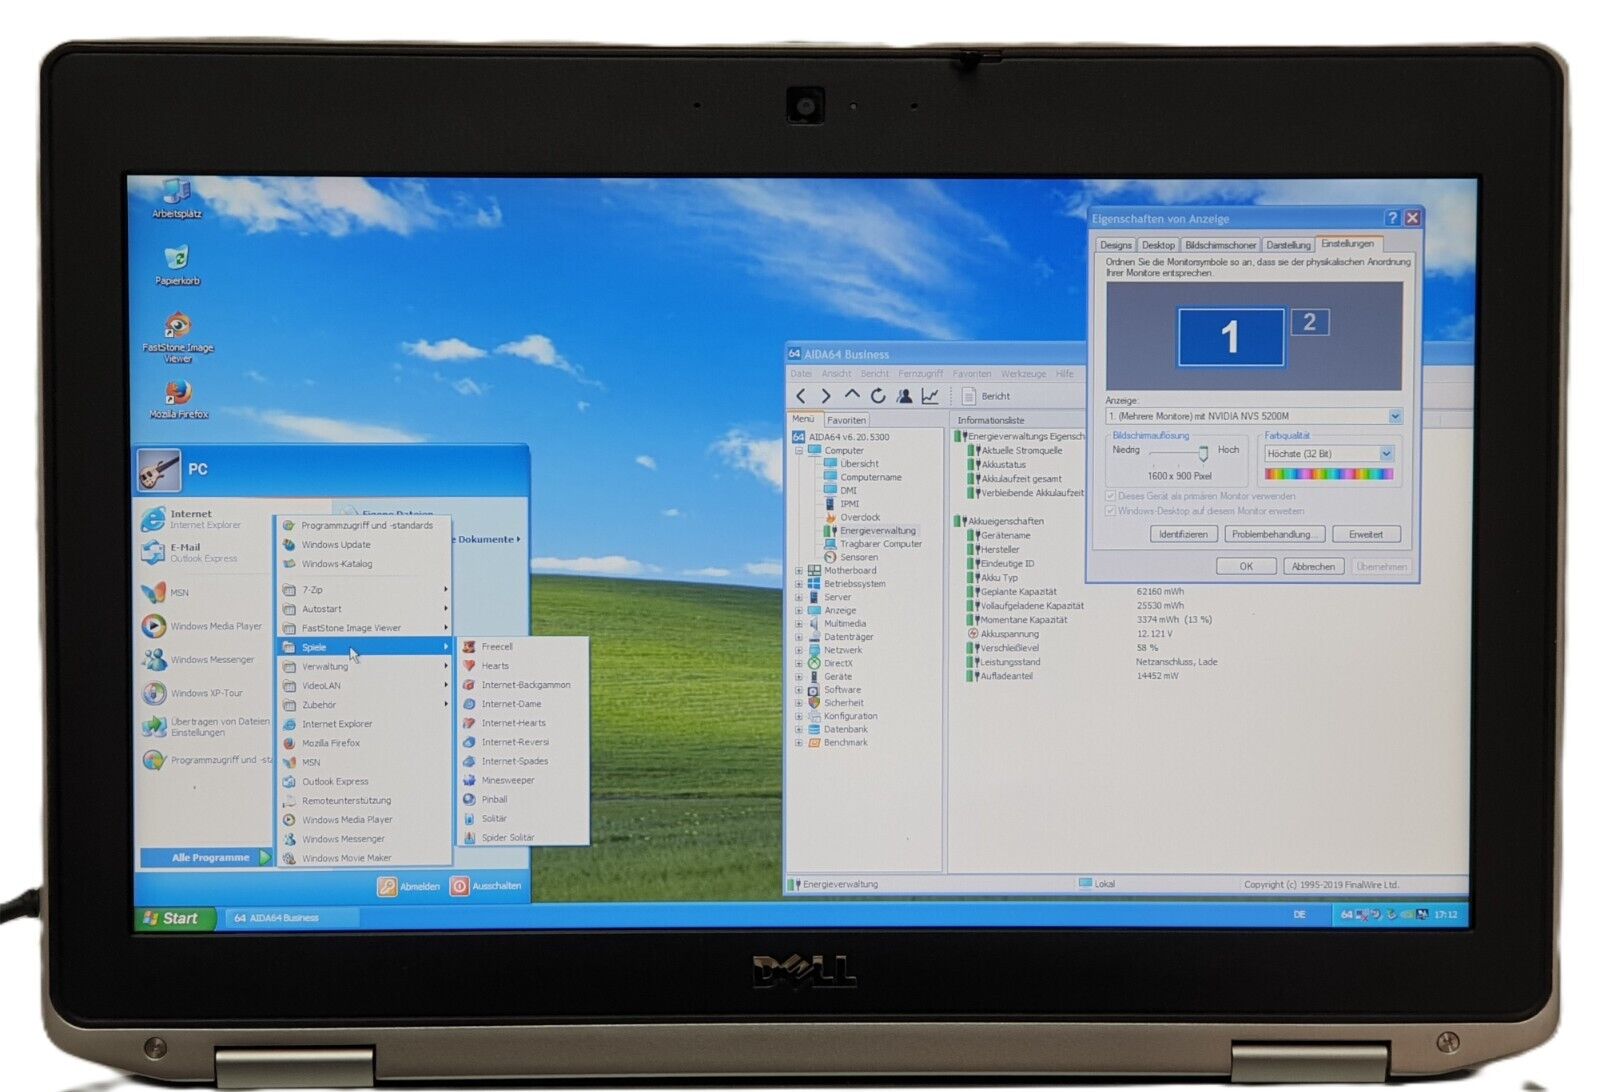The image size is (1600, 1092).
Task: Expand the Motherboard tree node in AIDA64
Action: pos(799,571)
